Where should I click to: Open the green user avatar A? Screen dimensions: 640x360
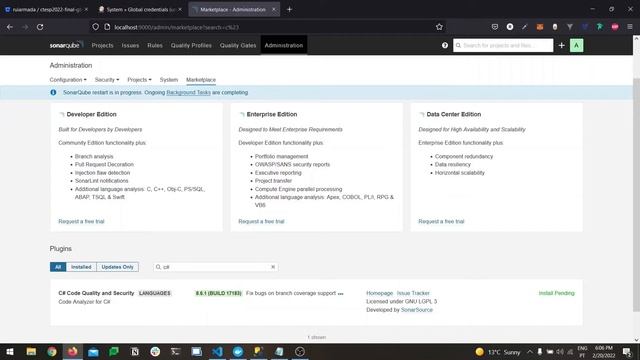point(576,45)
